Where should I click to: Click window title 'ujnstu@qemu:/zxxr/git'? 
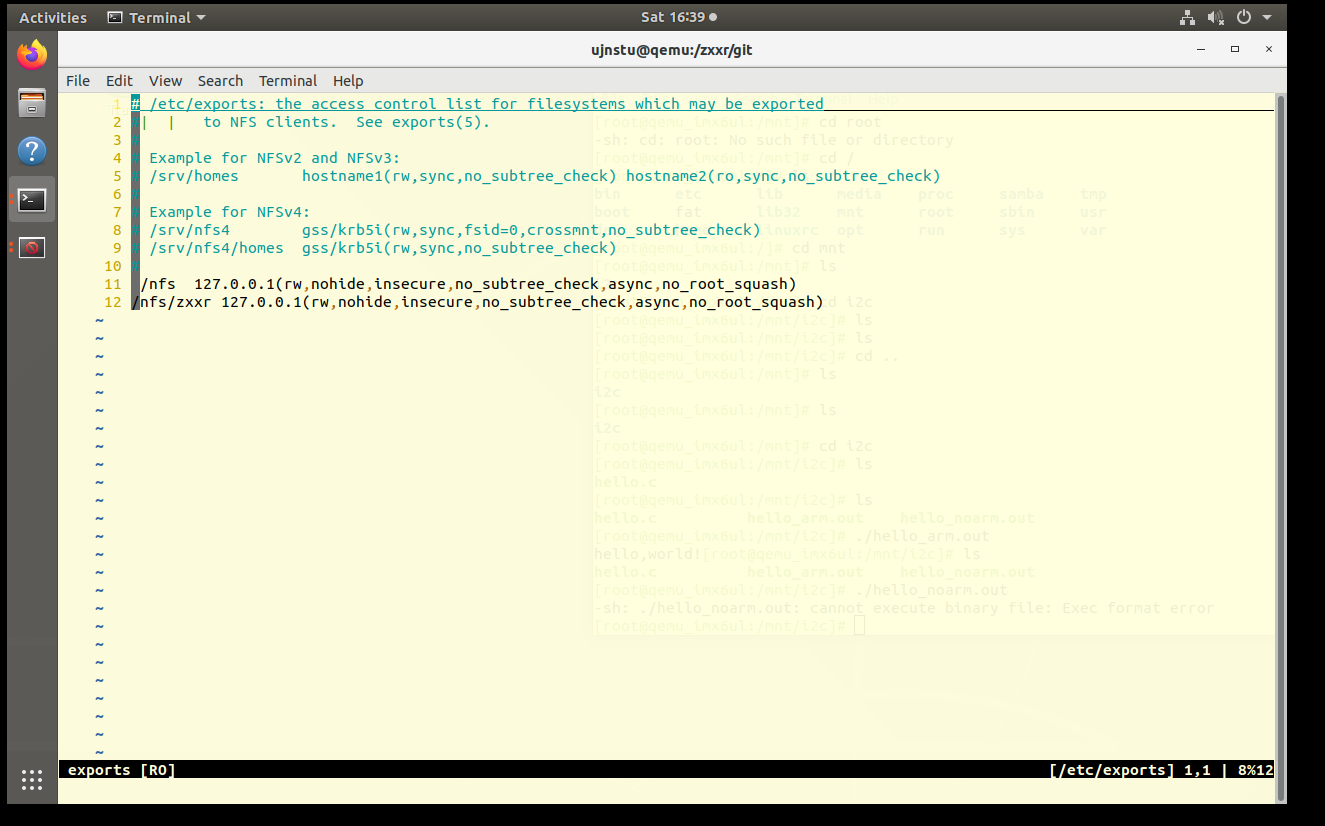(671, 49)
